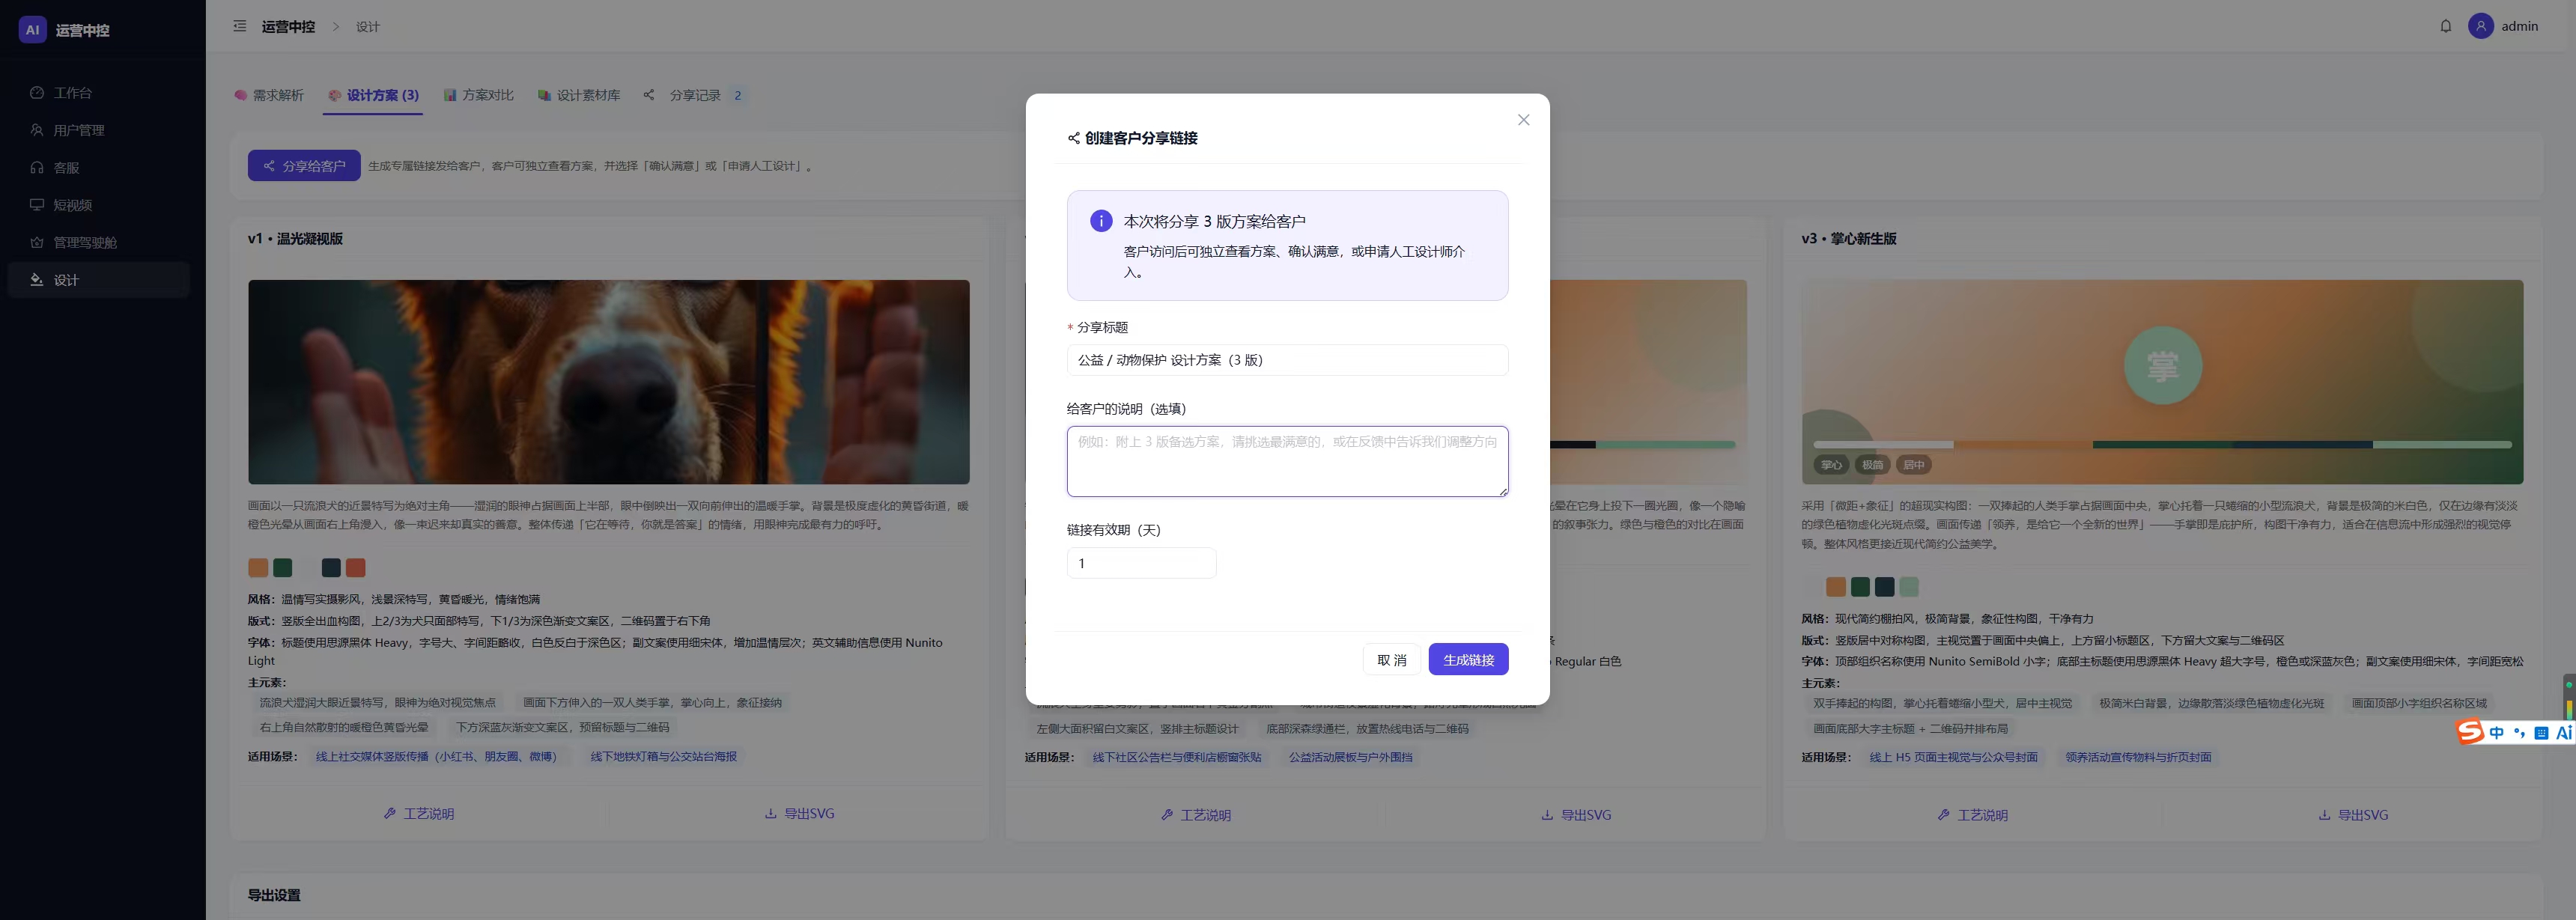Focus the 给客户的说明 textarea

1287,461
